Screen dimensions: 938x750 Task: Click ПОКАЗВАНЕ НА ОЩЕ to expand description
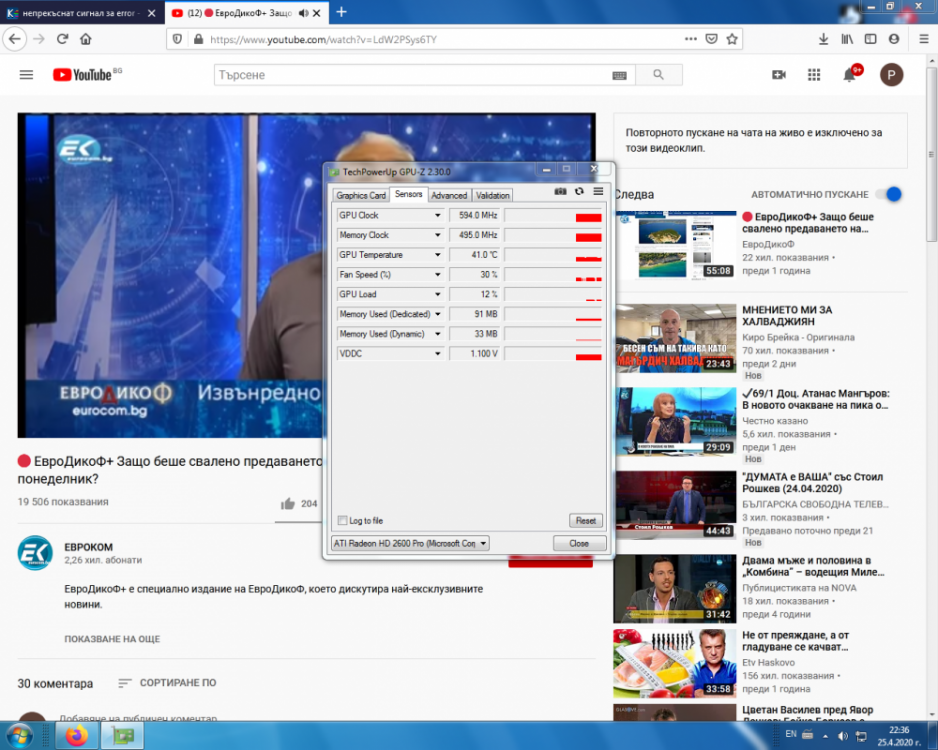click(x=112, y=639)
